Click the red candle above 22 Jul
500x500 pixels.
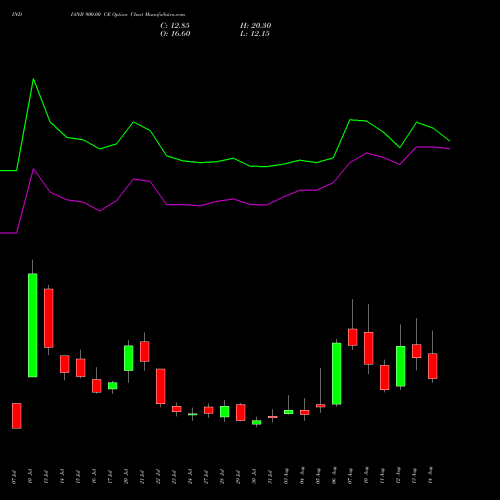pyautogui.click(x=161, y=386)
